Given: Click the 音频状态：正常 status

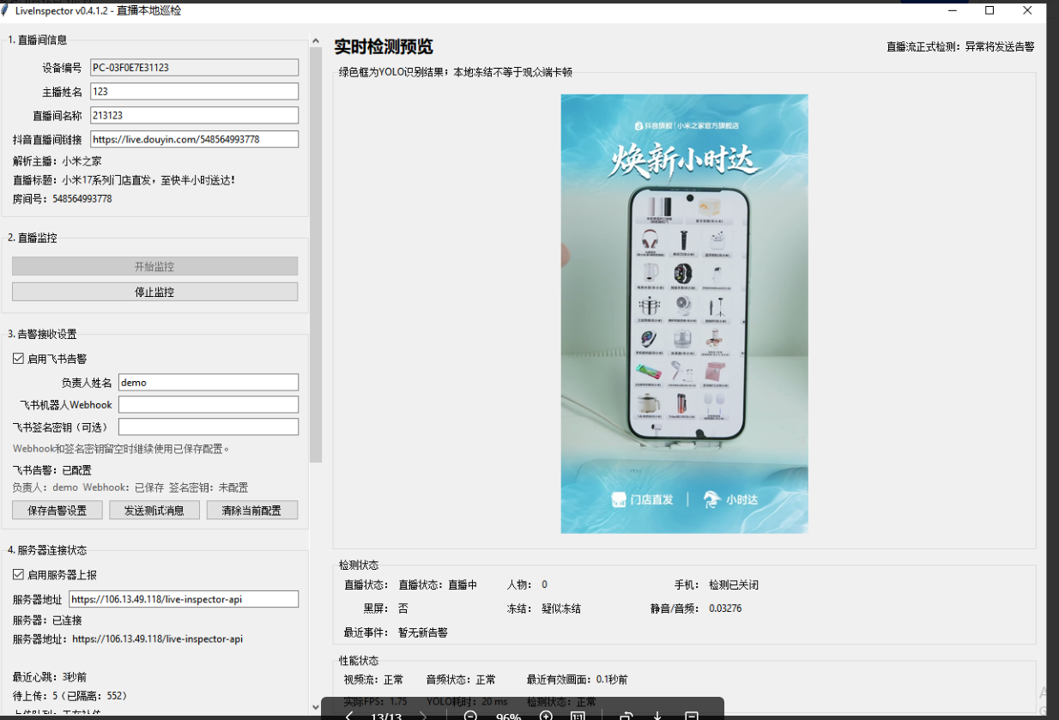Looking at the screenshot, I should pos(461,679).
